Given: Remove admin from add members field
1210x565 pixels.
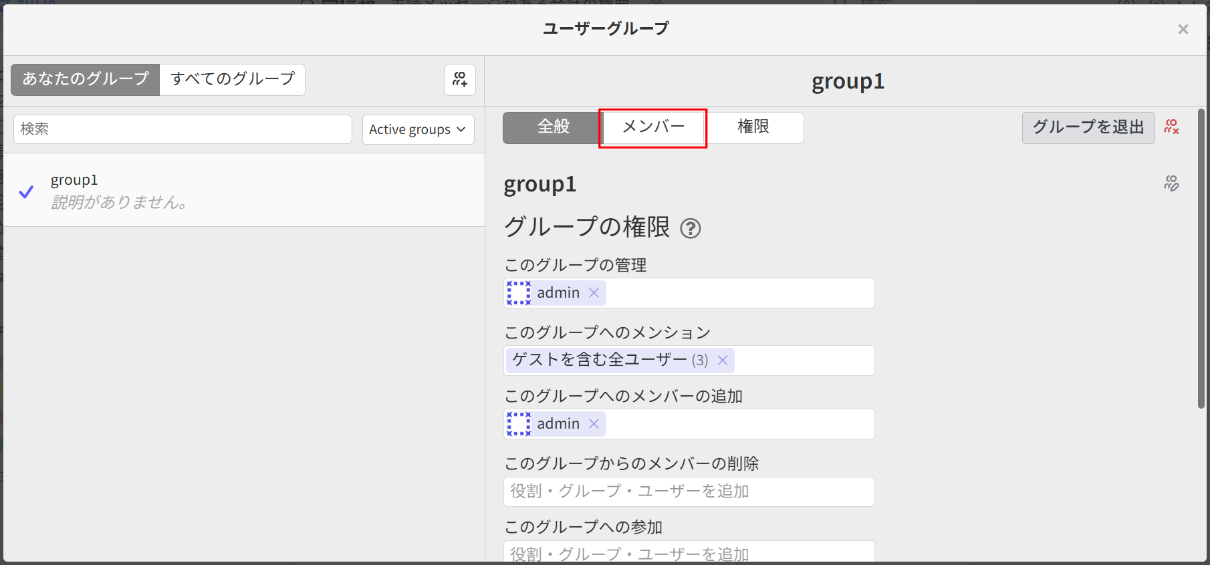Looking at the screenshot, I should (x=593, y=424).
